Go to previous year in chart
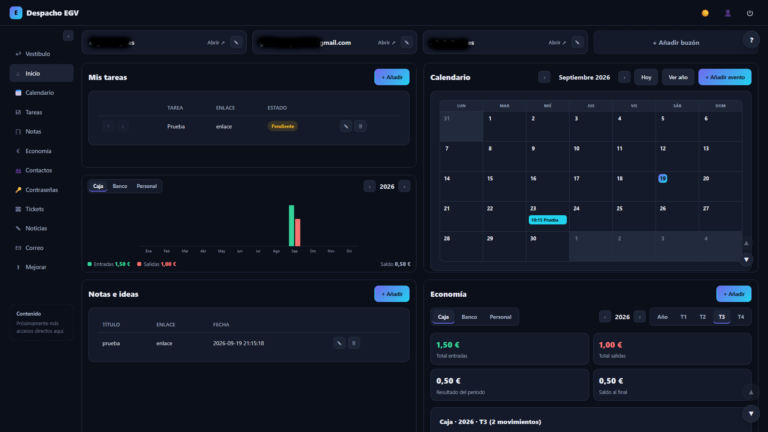Screen dimensions: 768x432 369,187
